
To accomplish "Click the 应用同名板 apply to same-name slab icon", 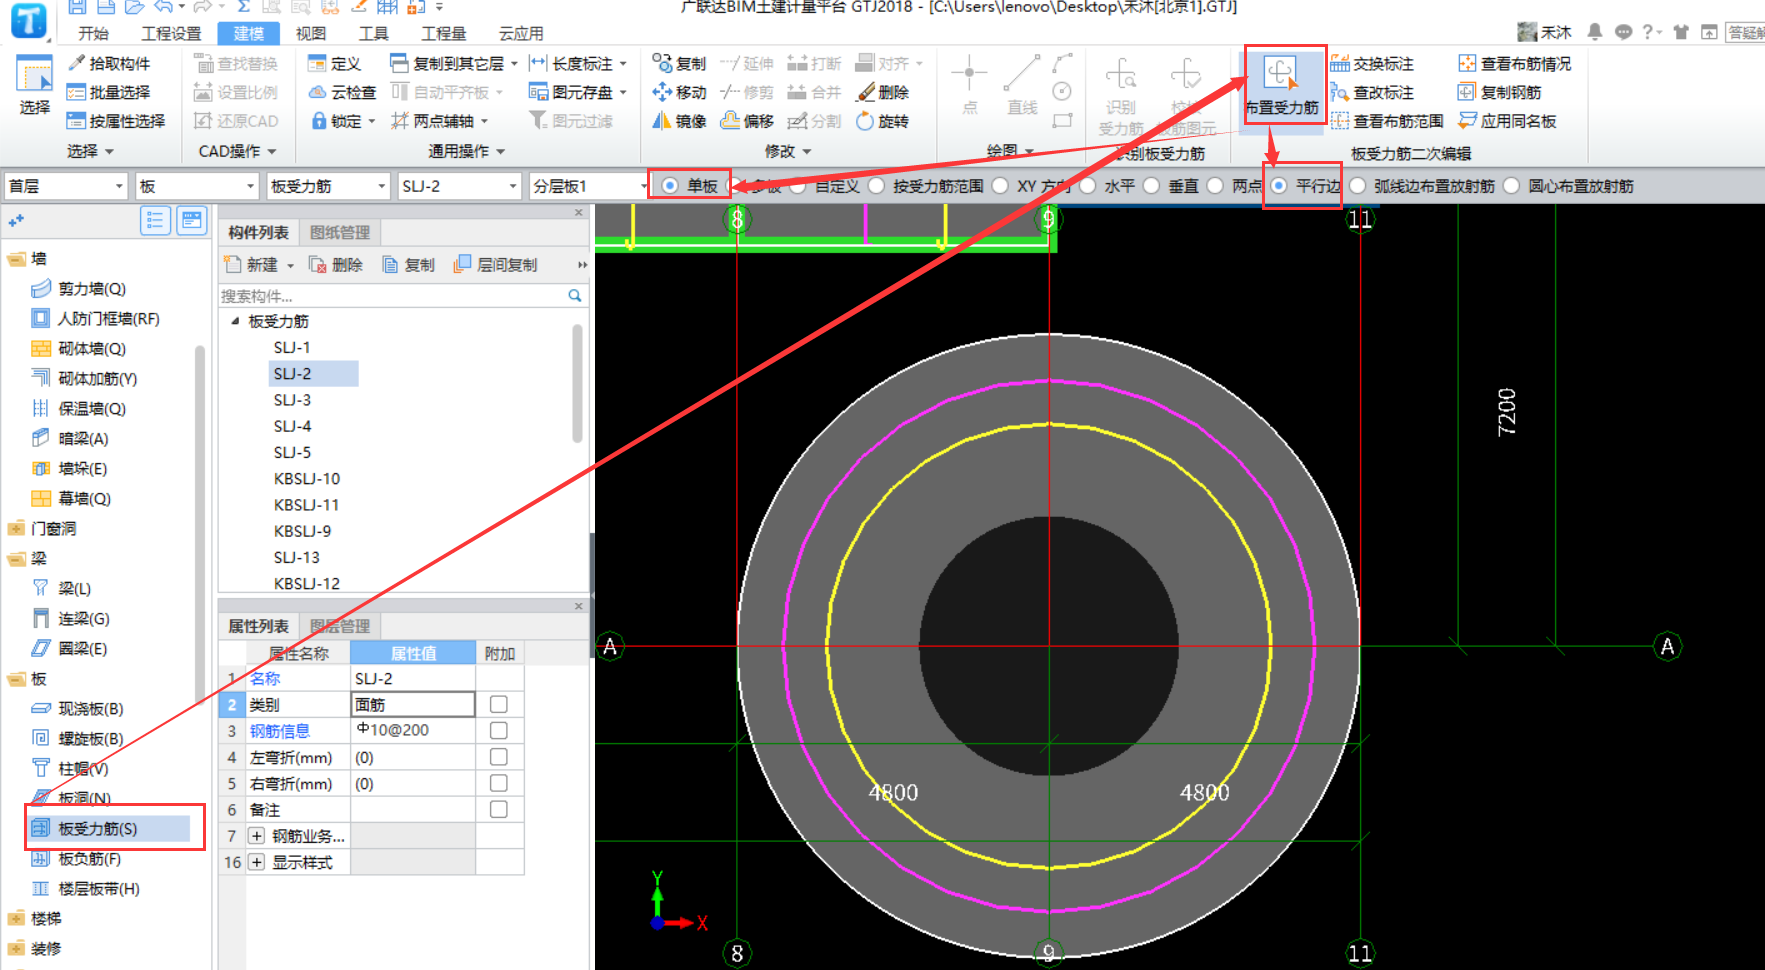I will (1467, 121).
